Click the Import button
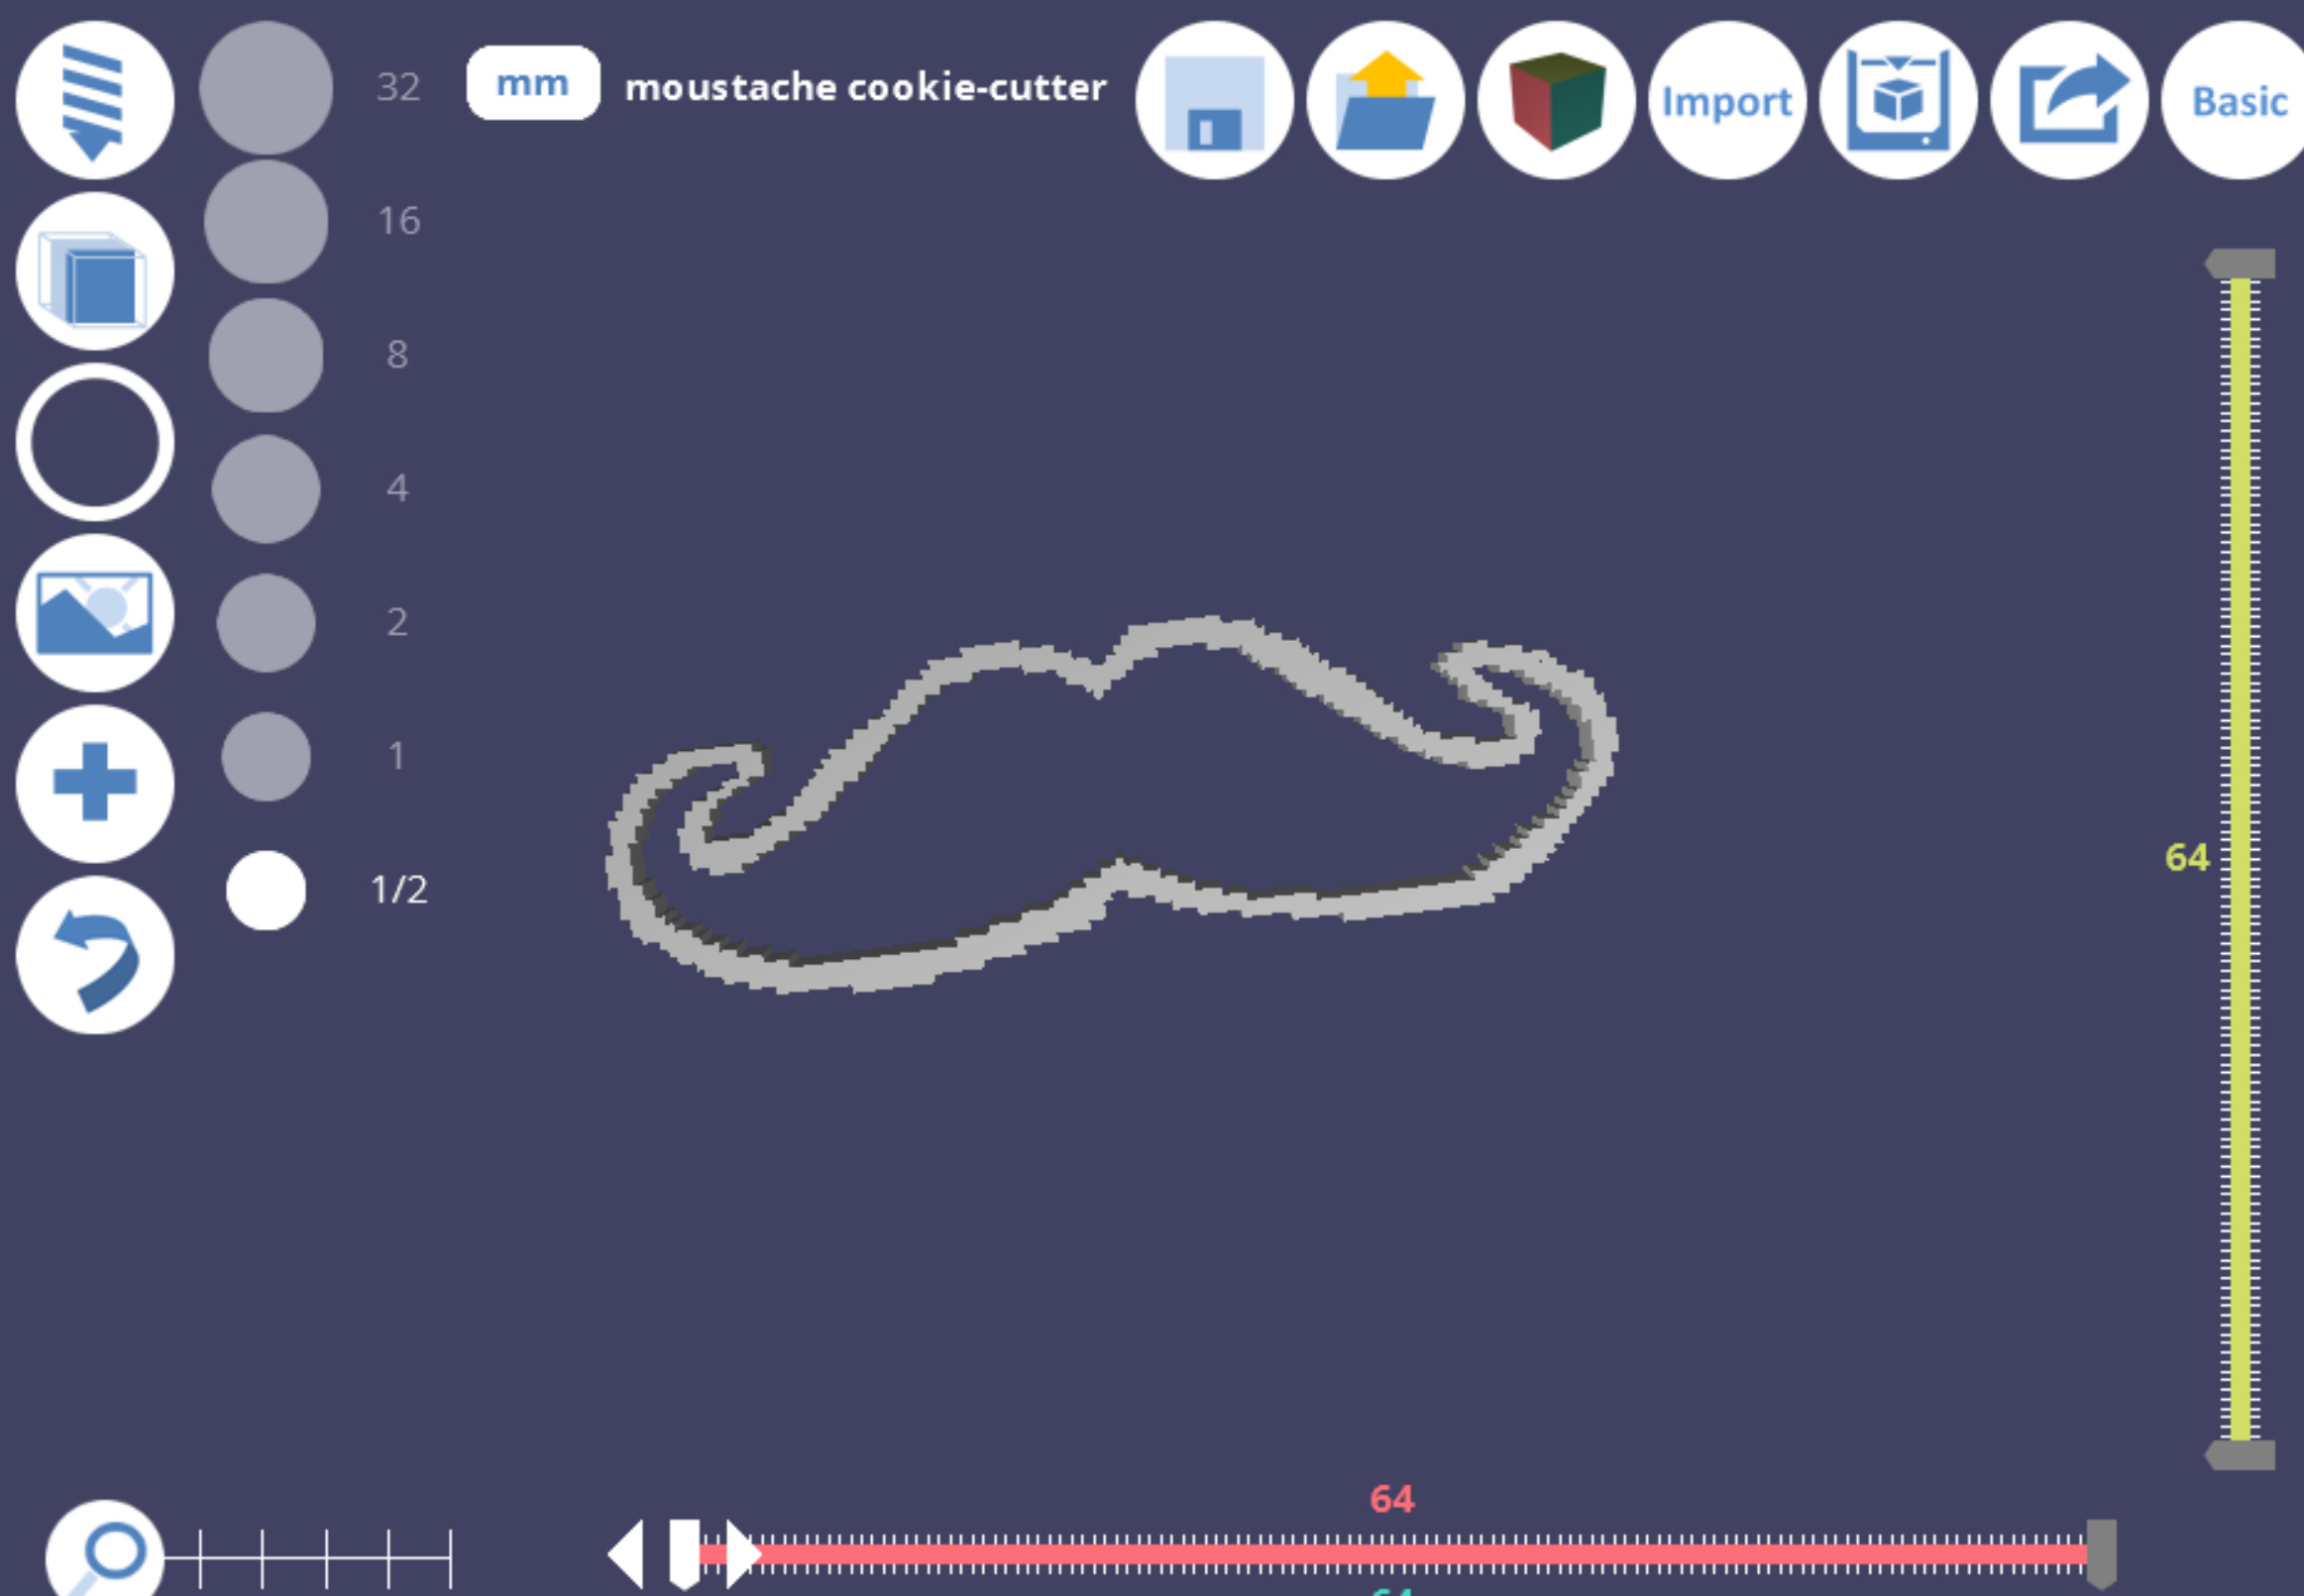This screenshot has height=1596, width=2304. pos(1726,100)
